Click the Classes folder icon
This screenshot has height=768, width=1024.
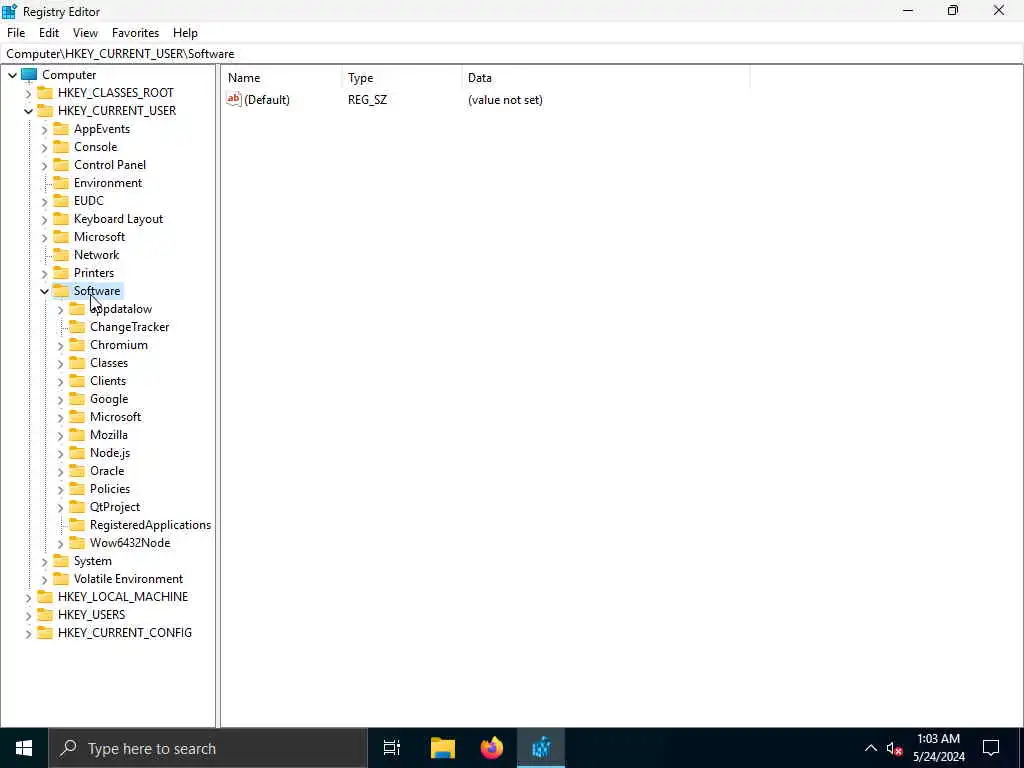pos(77,362)
